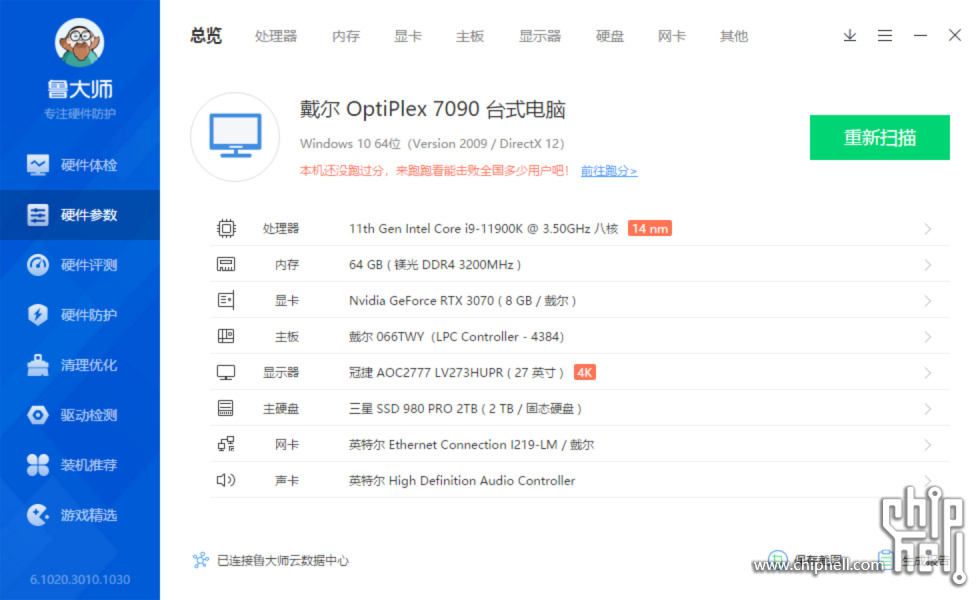Screen dimensions: 980x600
Task: Click the desktop computer monitor icon
Action: (x=235, y=136)
